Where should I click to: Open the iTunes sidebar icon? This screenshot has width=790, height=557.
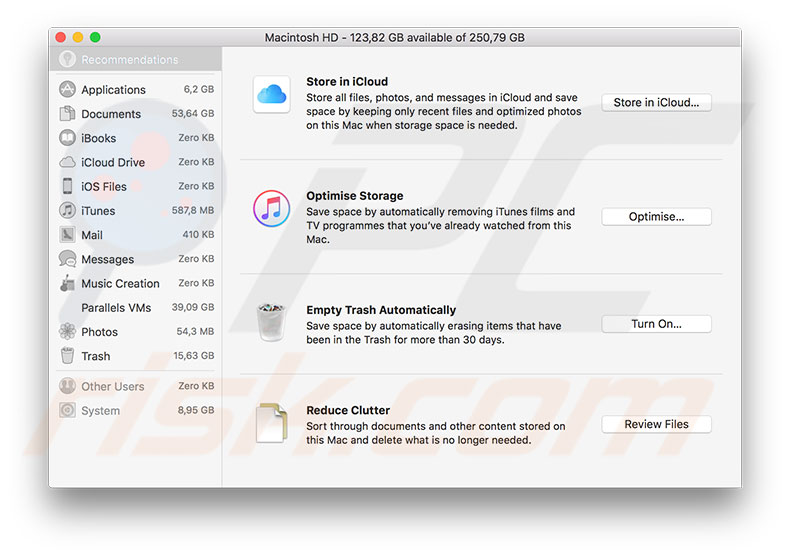click(67, 211)
